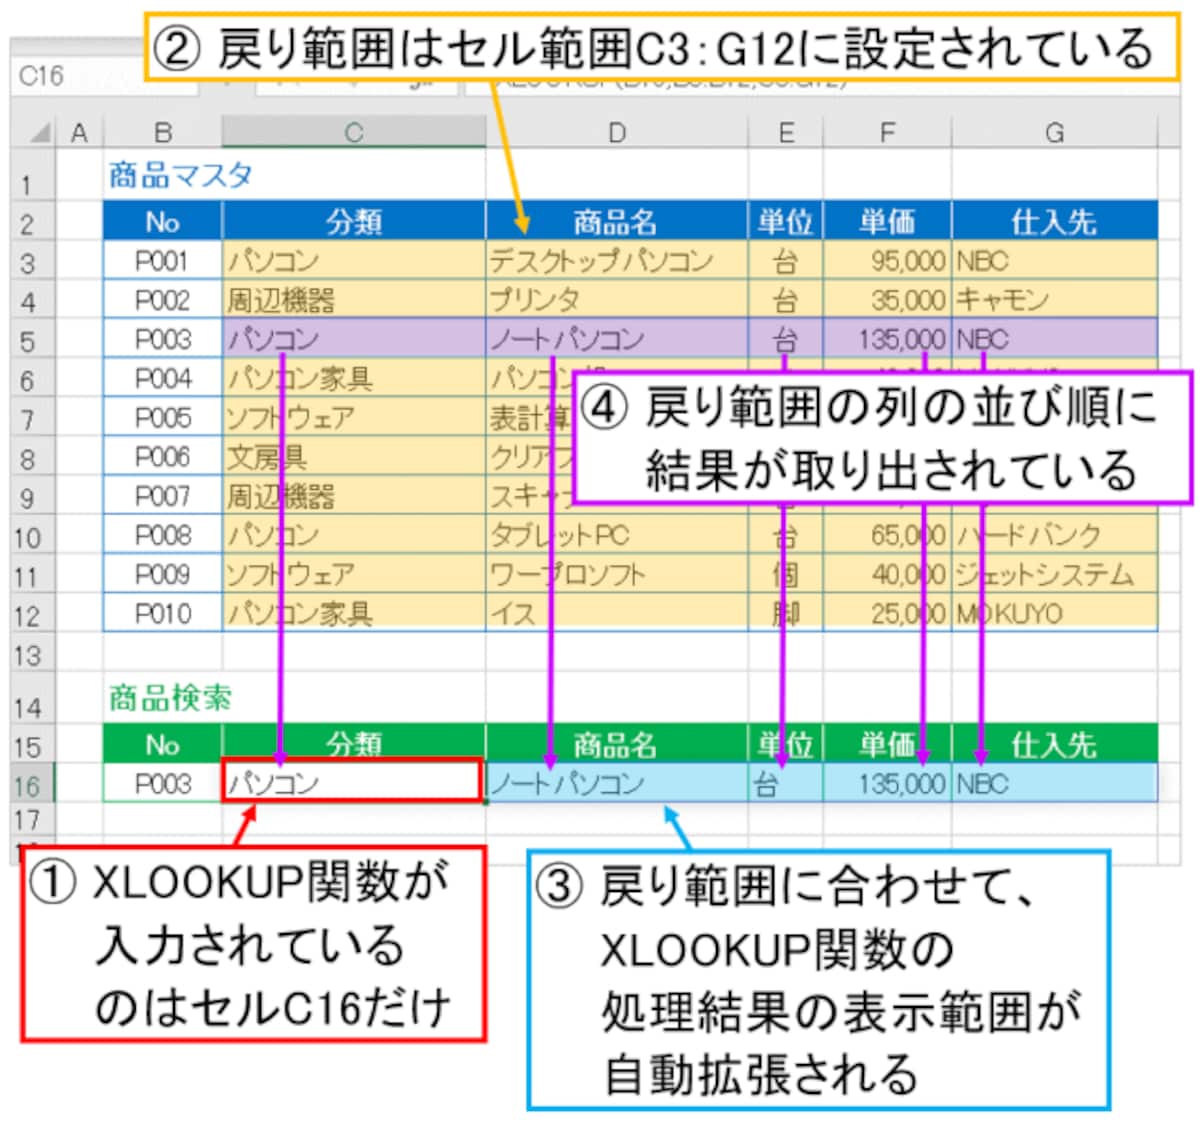The height and width of the screenshot is (1123, 1200).
Task: Click cell P009
Action: click(163, 574)
